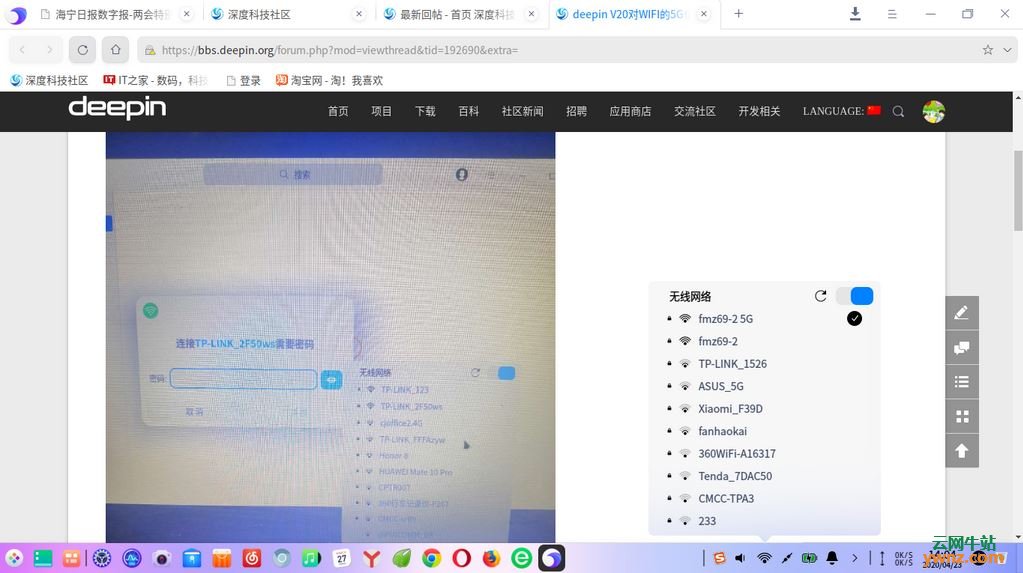The height and width of the screenshot is (573, 1023).
Task: Go to browser home page icon
Action: (x=115, y=50)
